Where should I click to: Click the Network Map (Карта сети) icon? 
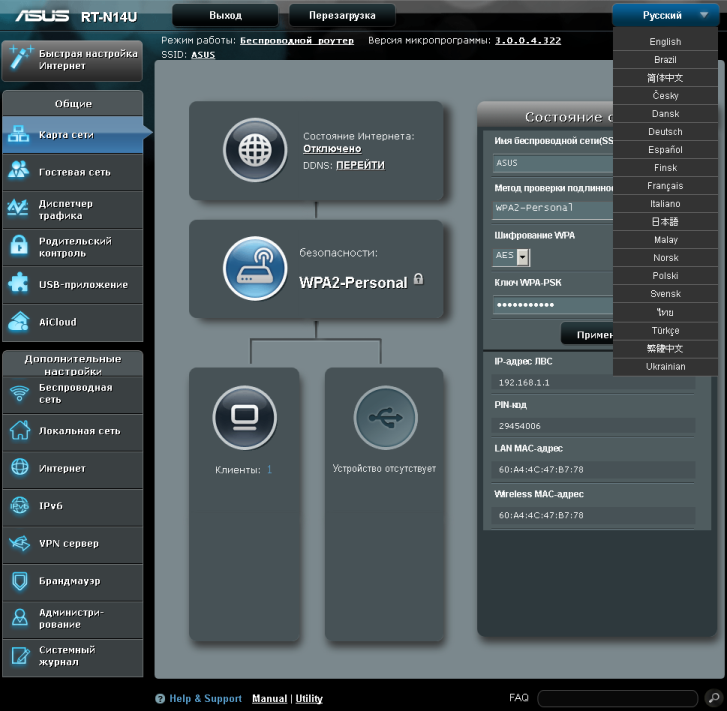(x=19, y=134)
